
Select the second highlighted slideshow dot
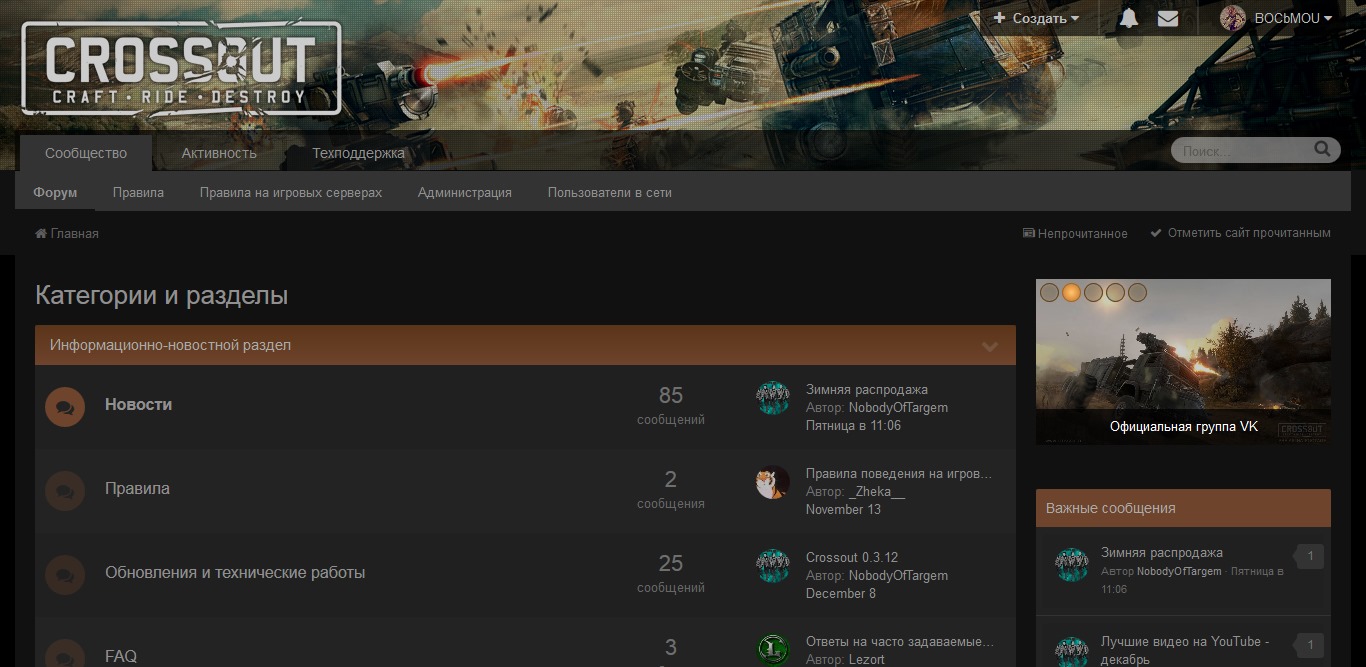[x=1071, y=293]
